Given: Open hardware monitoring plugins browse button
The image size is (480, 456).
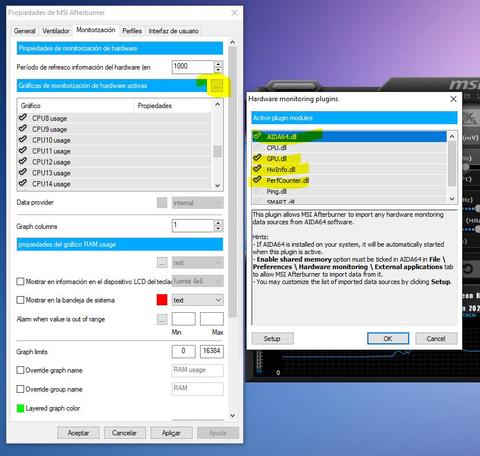Looking at the screenshot, I should [x=217, y=86].
